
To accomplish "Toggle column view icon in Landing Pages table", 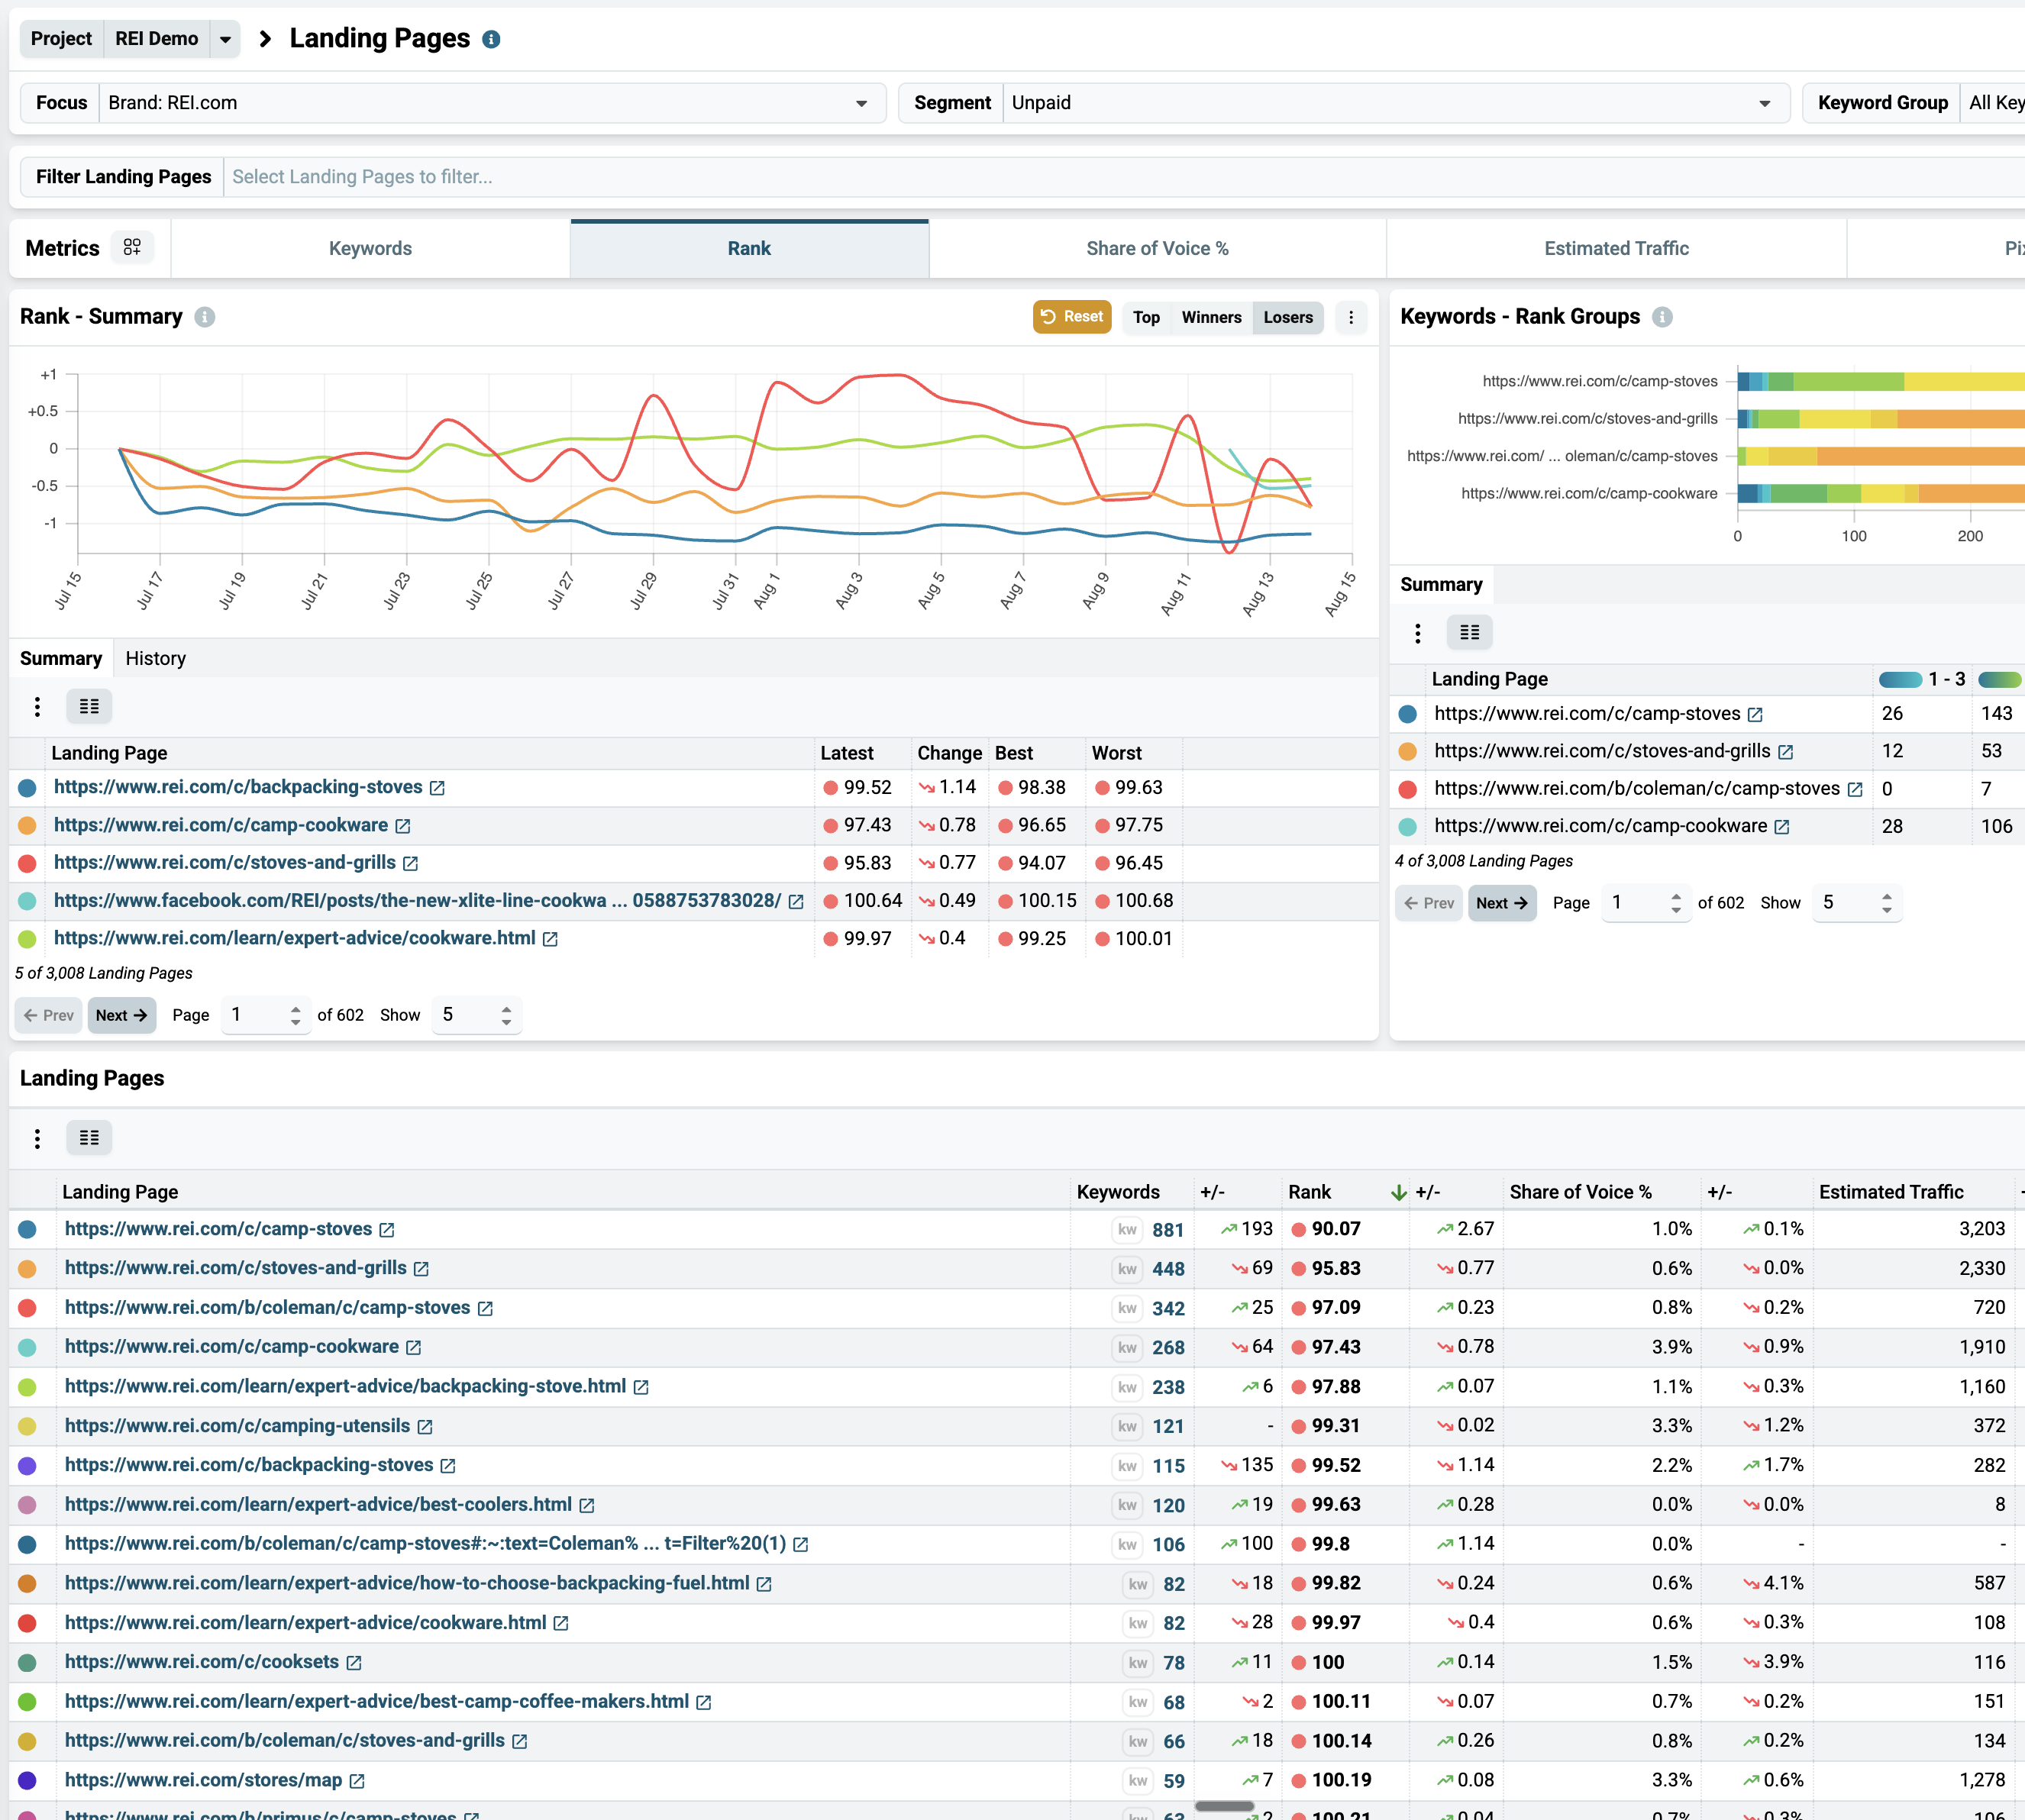I will click(x=89, y=1138).
